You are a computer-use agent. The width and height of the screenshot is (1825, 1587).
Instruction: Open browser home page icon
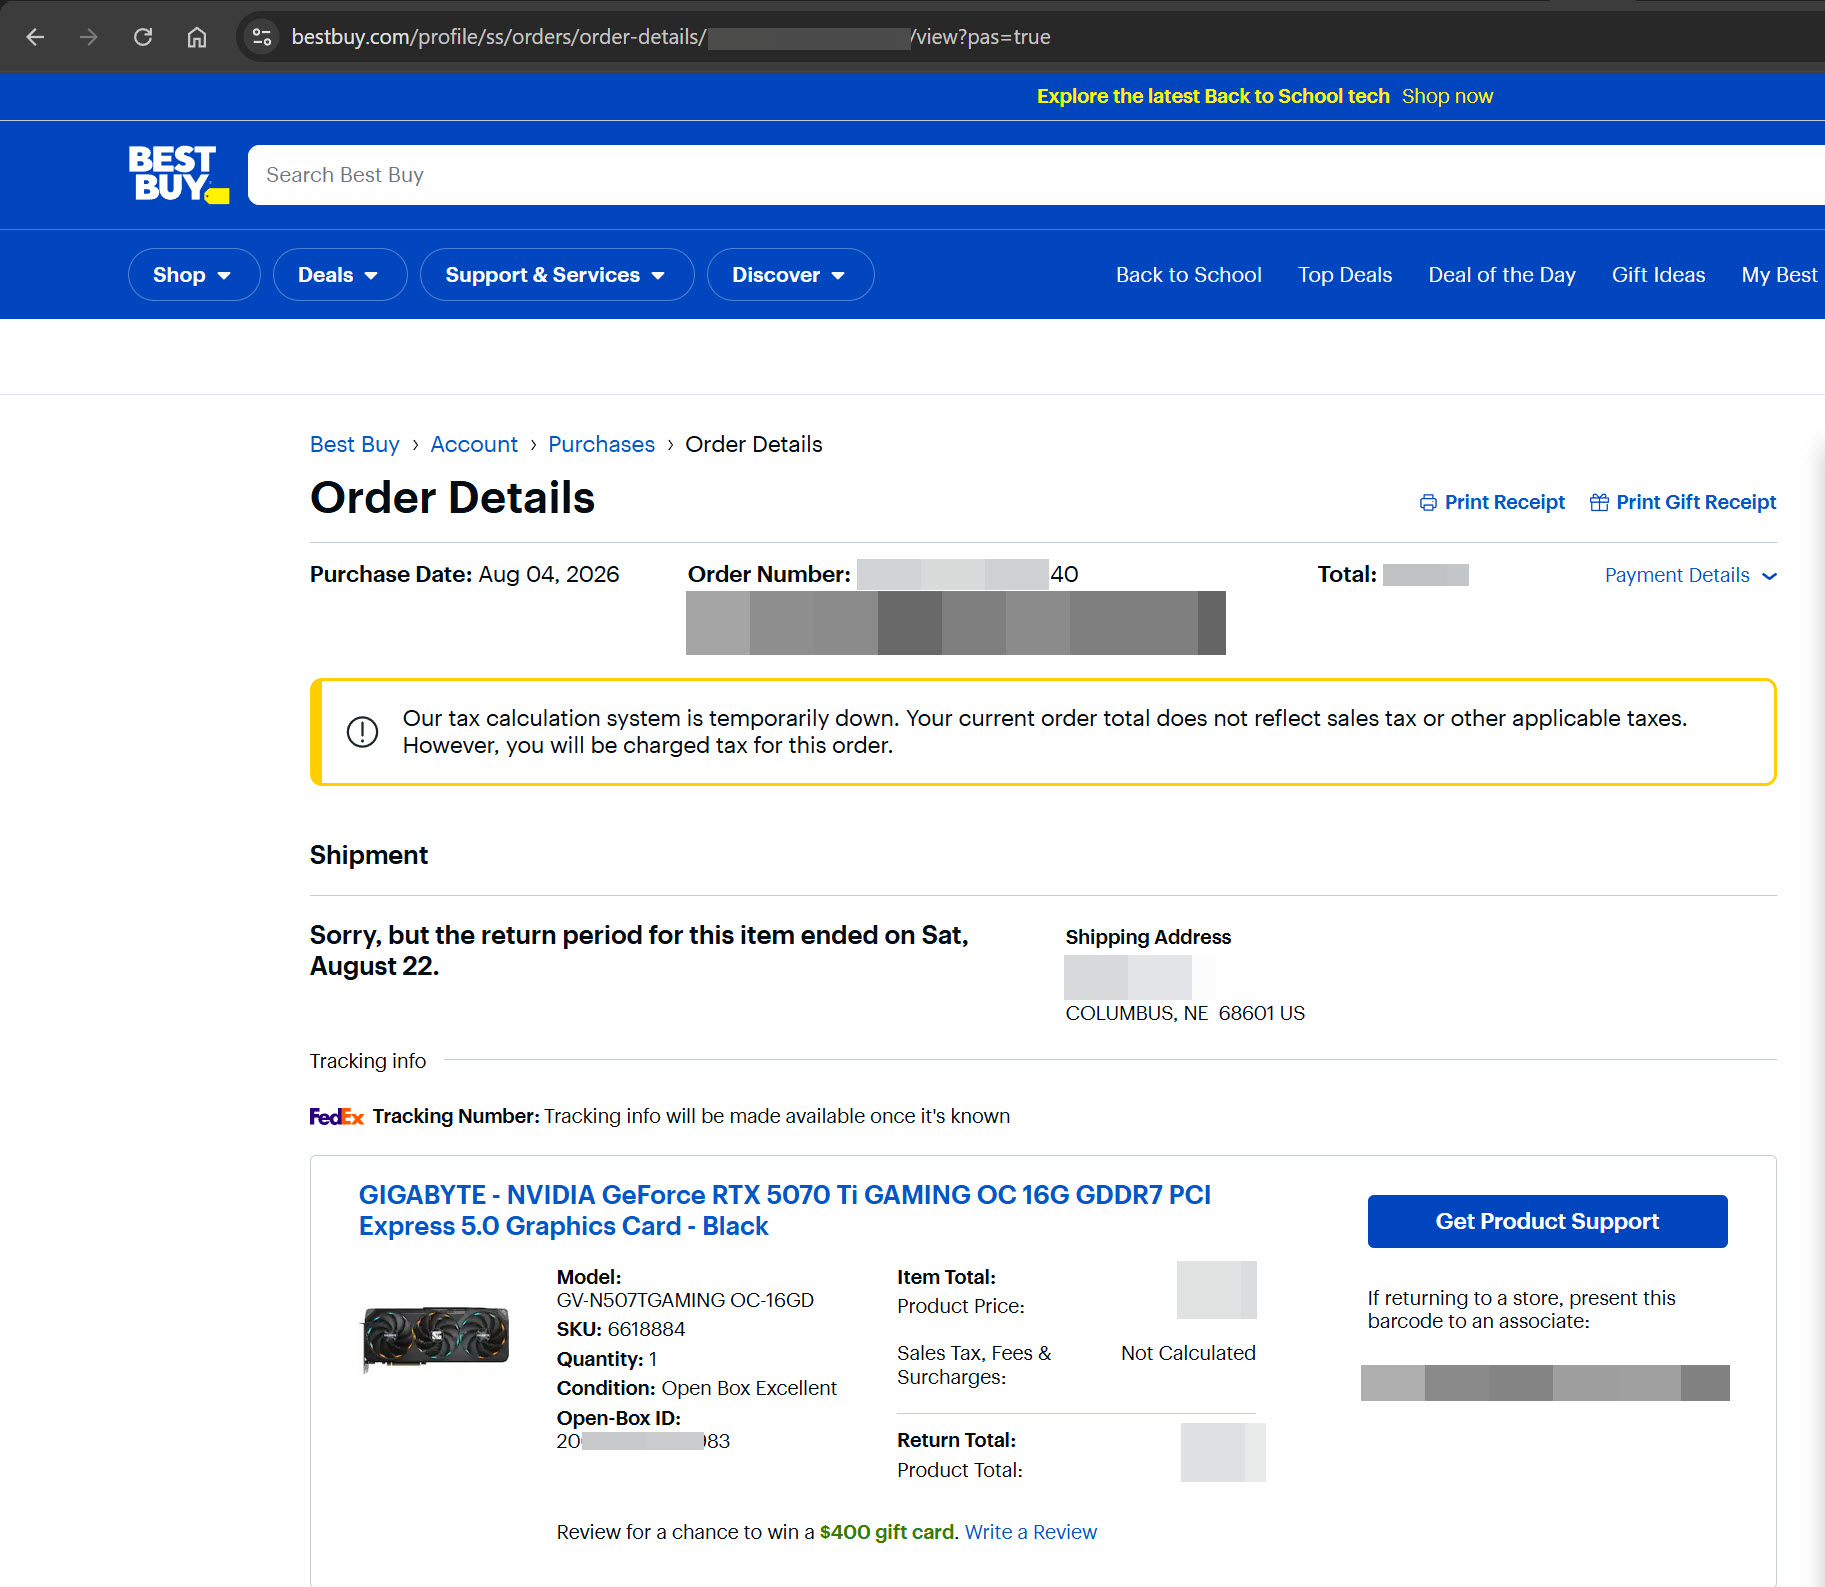[197, 37]
